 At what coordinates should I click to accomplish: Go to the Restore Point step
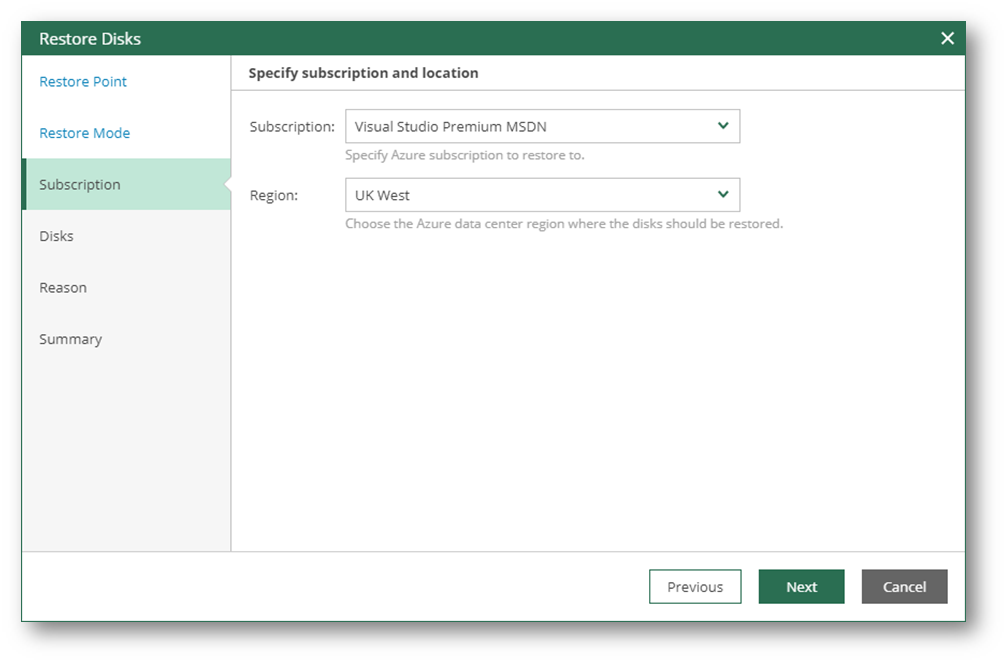[x=83, y=82]
